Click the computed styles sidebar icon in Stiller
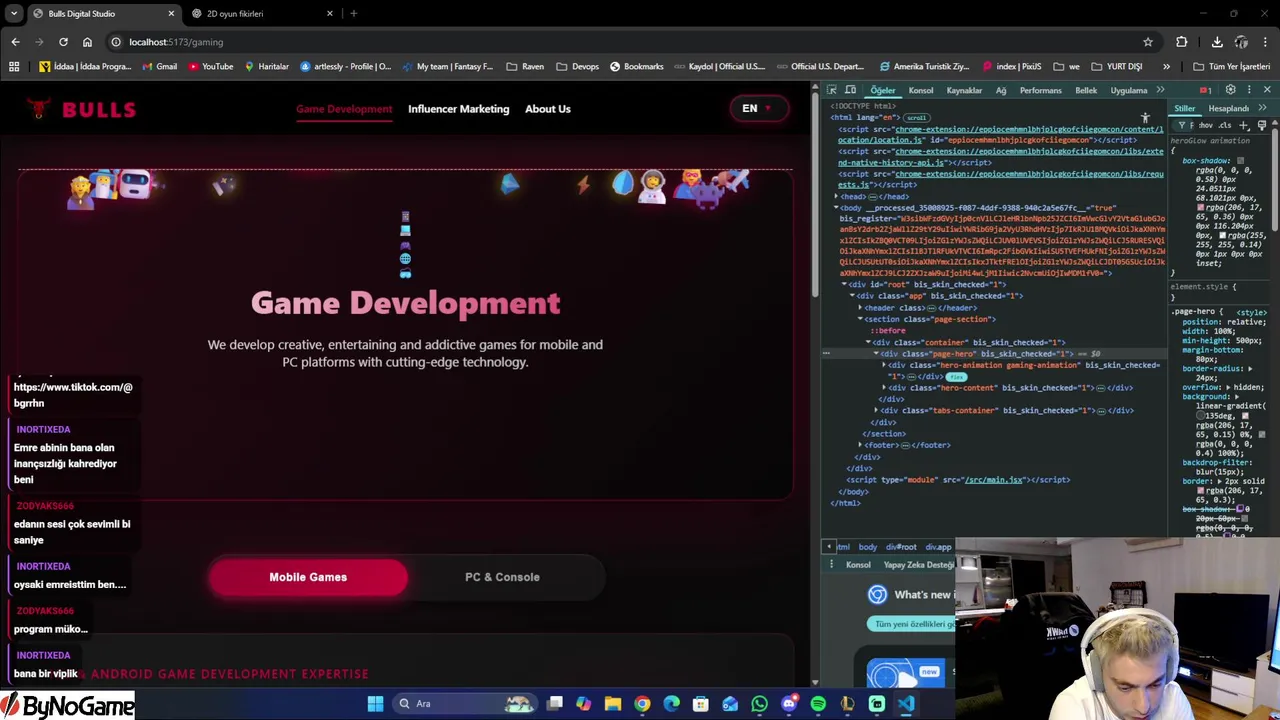 pos(1261,125)
